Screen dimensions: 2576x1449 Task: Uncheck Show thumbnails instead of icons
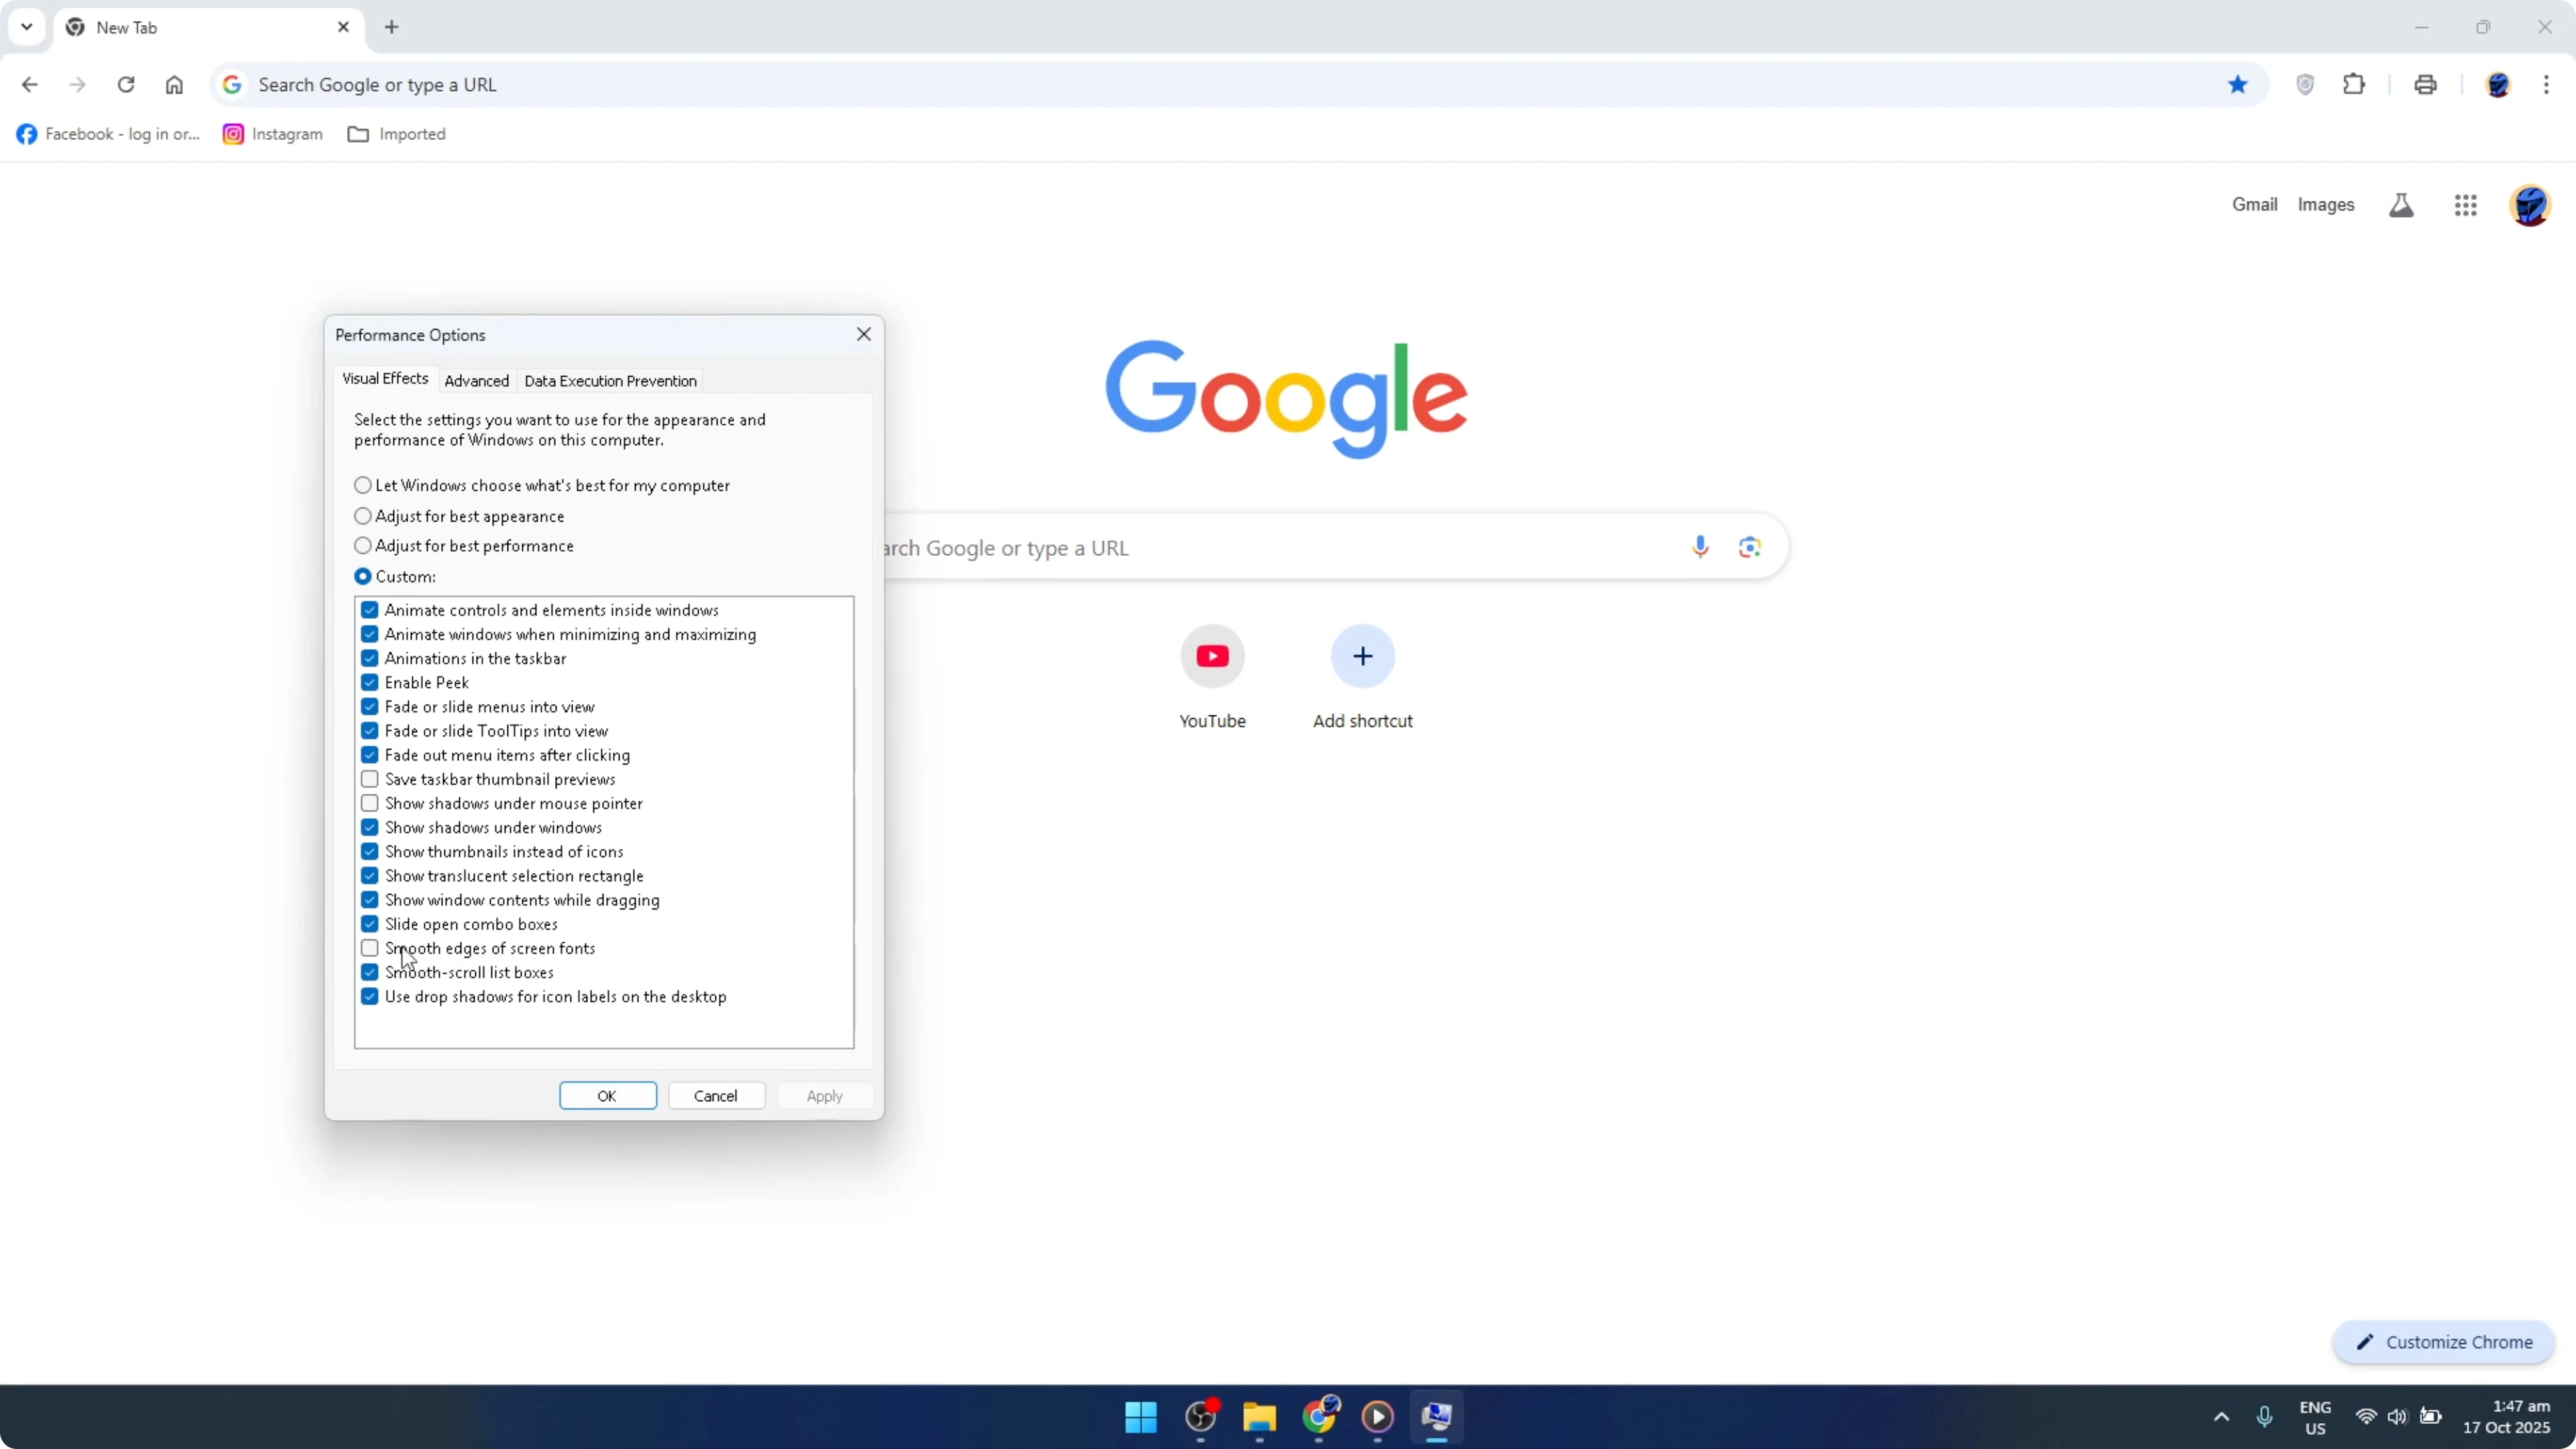point(370,852)
